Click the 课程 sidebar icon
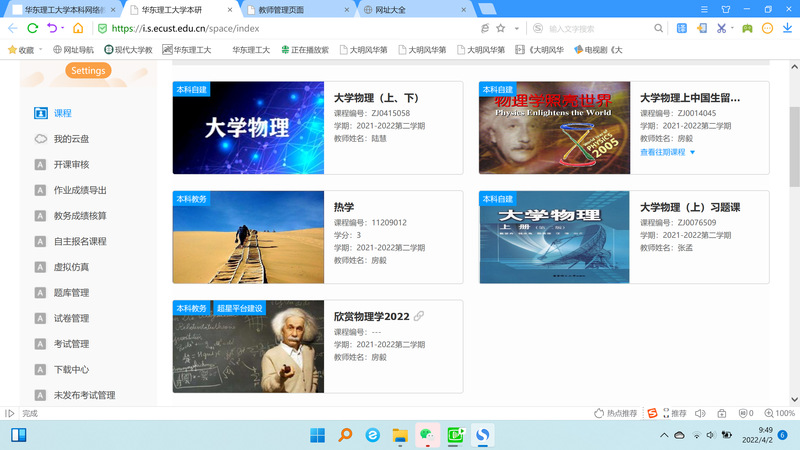Screen dimensions: 800x450 coord(40,114)
